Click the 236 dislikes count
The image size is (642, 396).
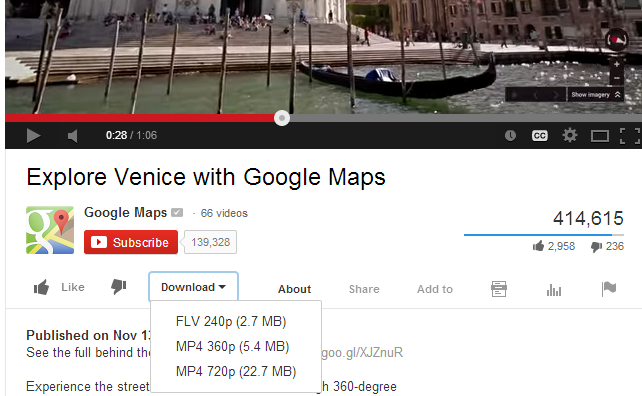615,246
